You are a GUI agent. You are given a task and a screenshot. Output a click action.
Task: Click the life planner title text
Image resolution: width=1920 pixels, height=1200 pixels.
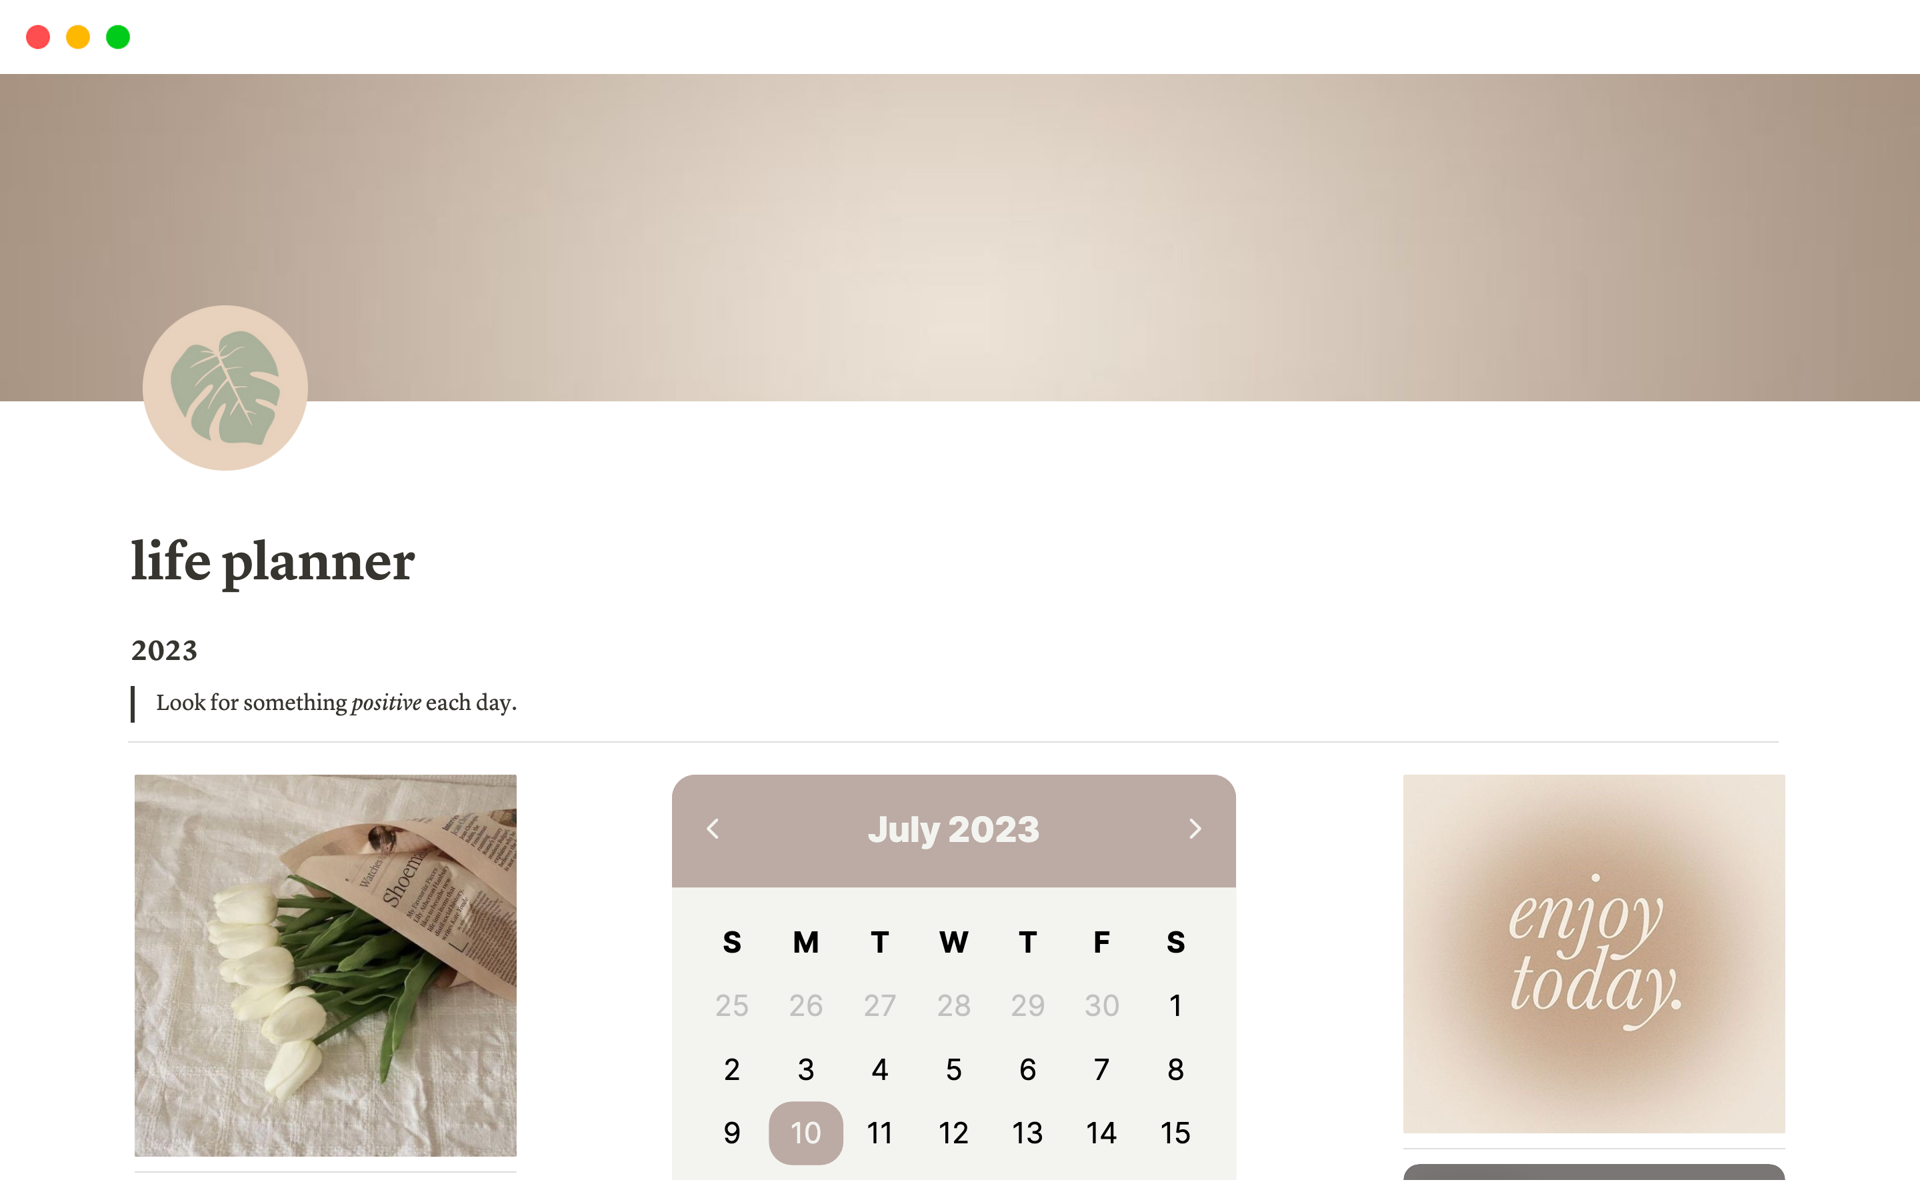click(270, 559)
